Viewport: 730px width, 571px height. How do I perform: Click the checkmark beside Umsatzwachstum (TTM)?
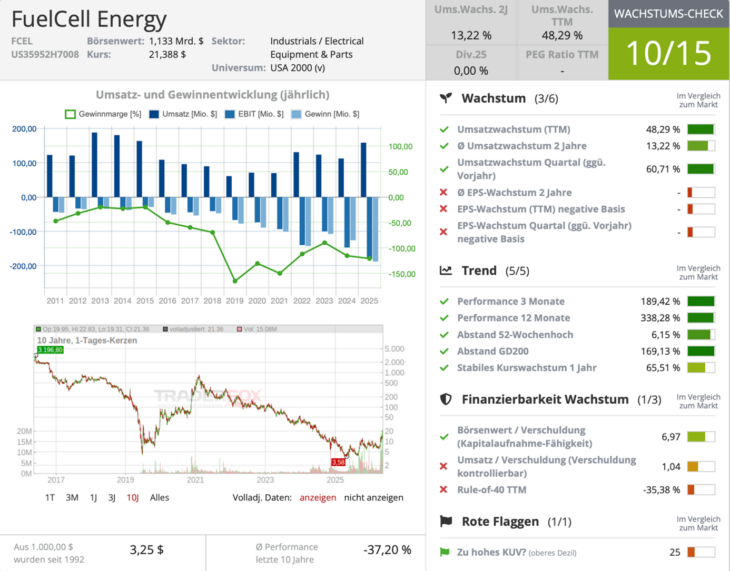[444, 129]
